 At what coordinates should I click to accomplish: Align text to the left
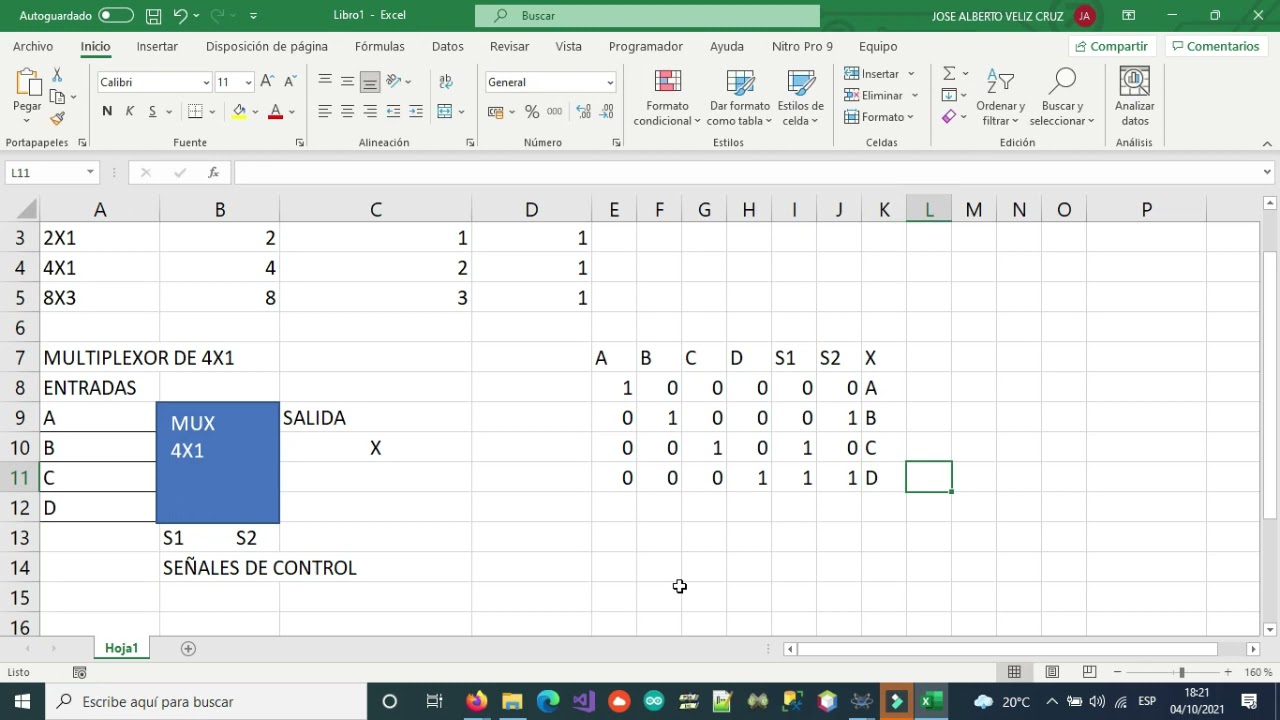(325, 111)
